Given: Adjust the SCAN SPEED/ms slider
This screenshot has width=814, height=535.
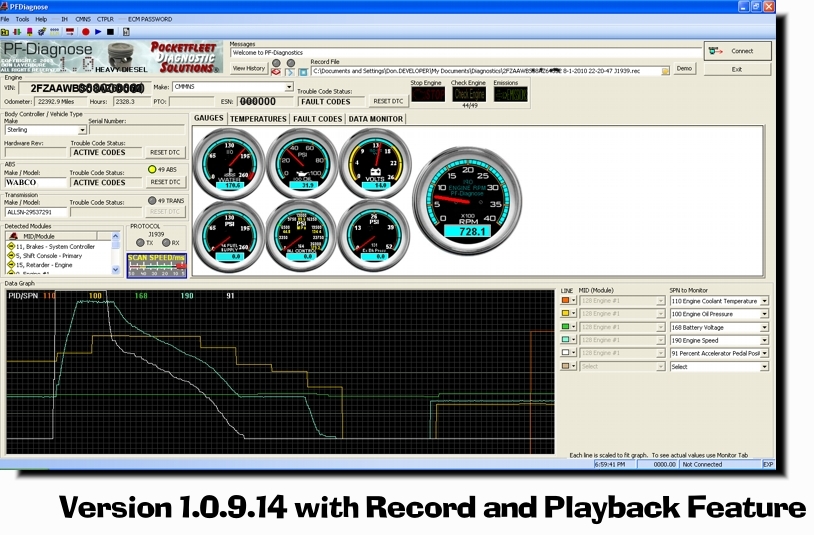Looking at the screenshot, I should click(x=157, y=266).
